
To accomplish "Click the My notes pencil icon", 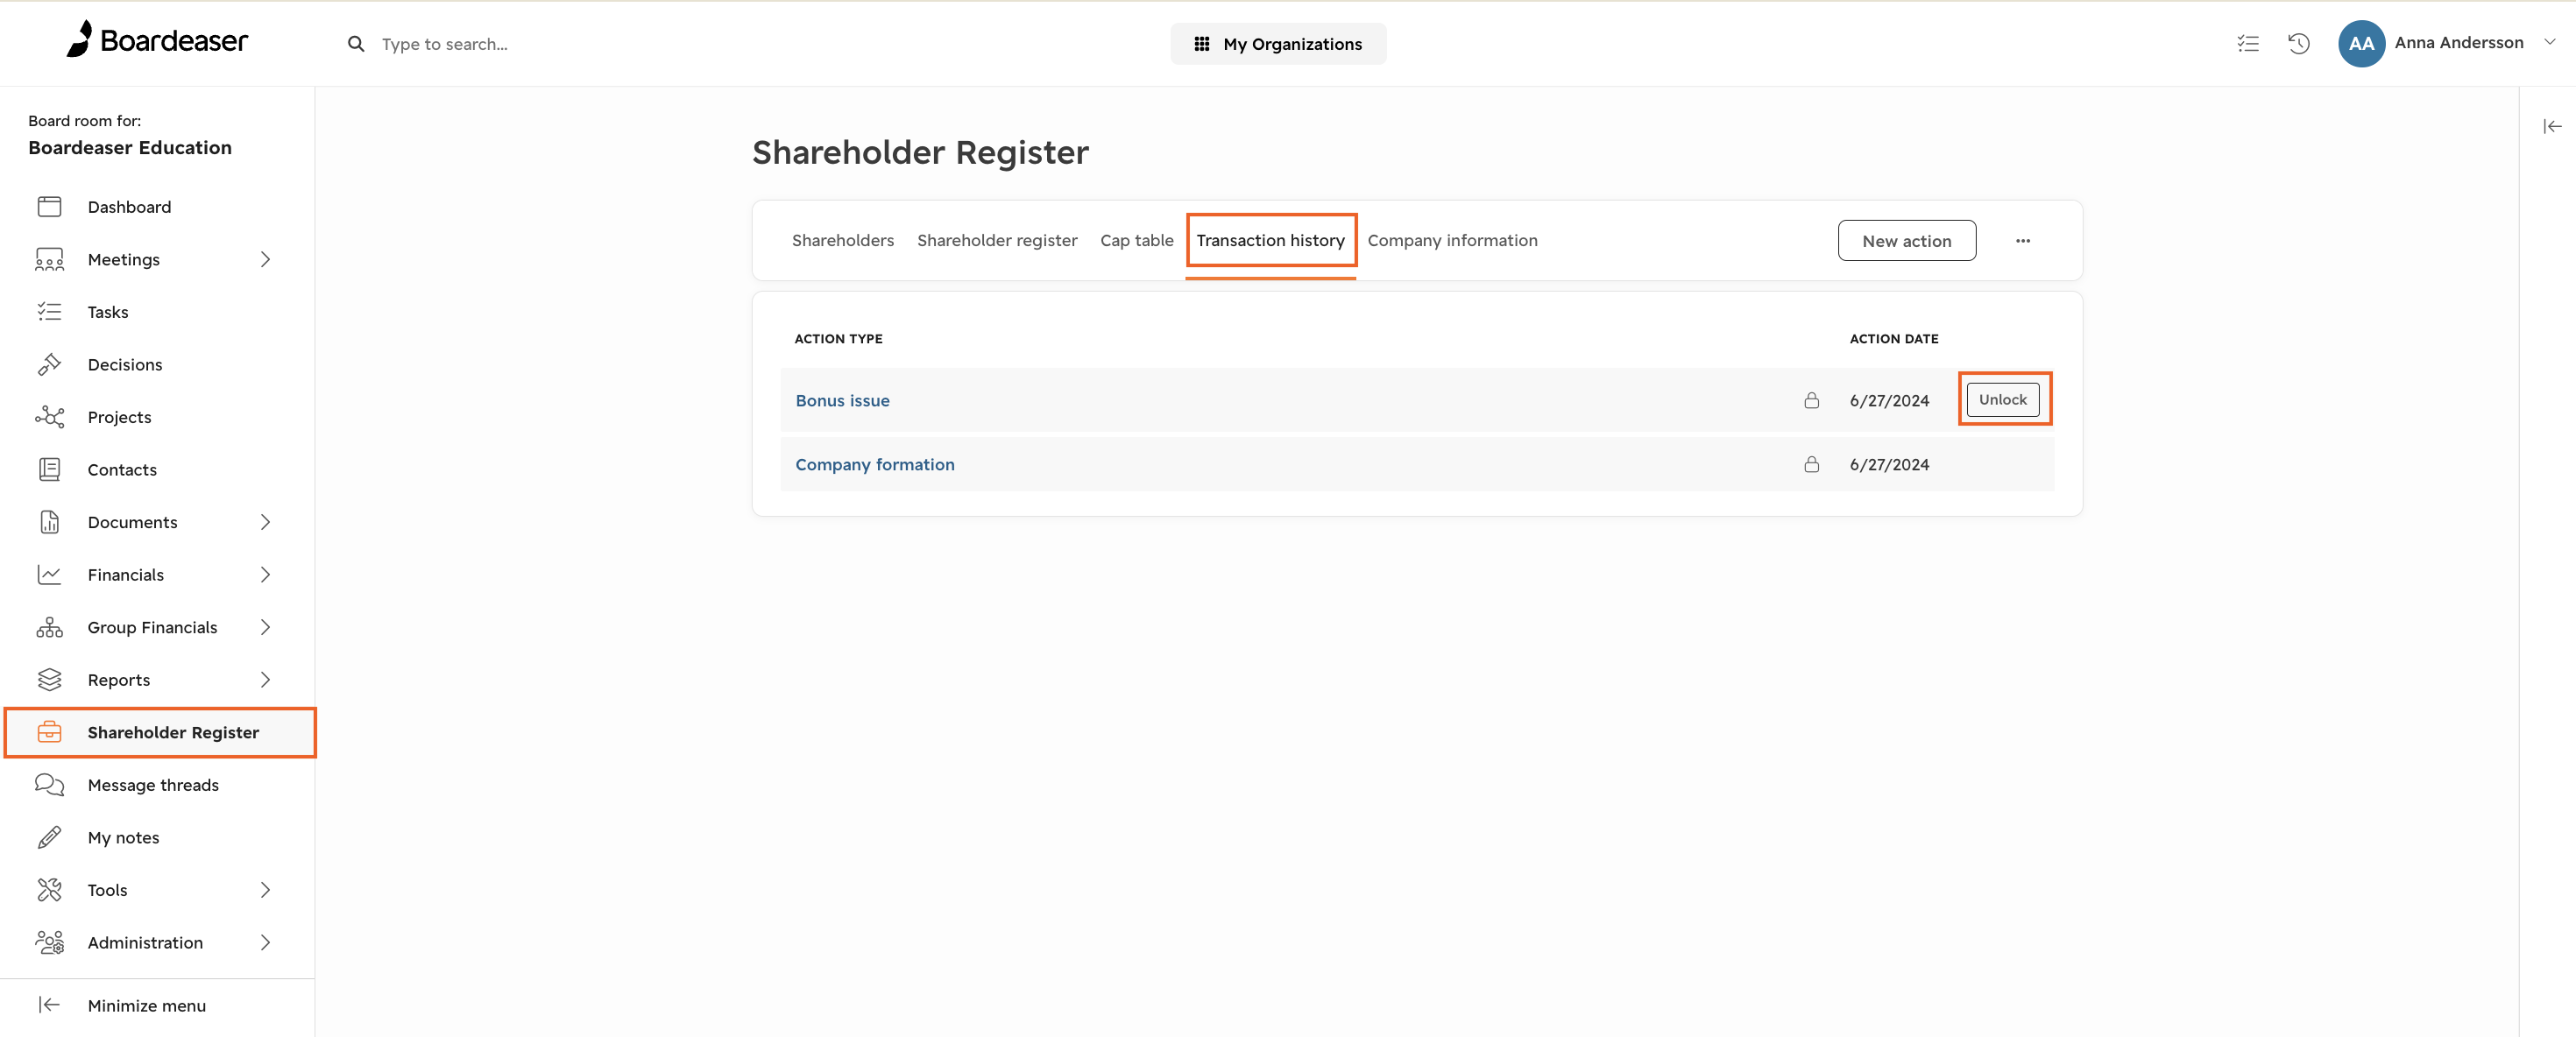I will (x=49, y=838).
